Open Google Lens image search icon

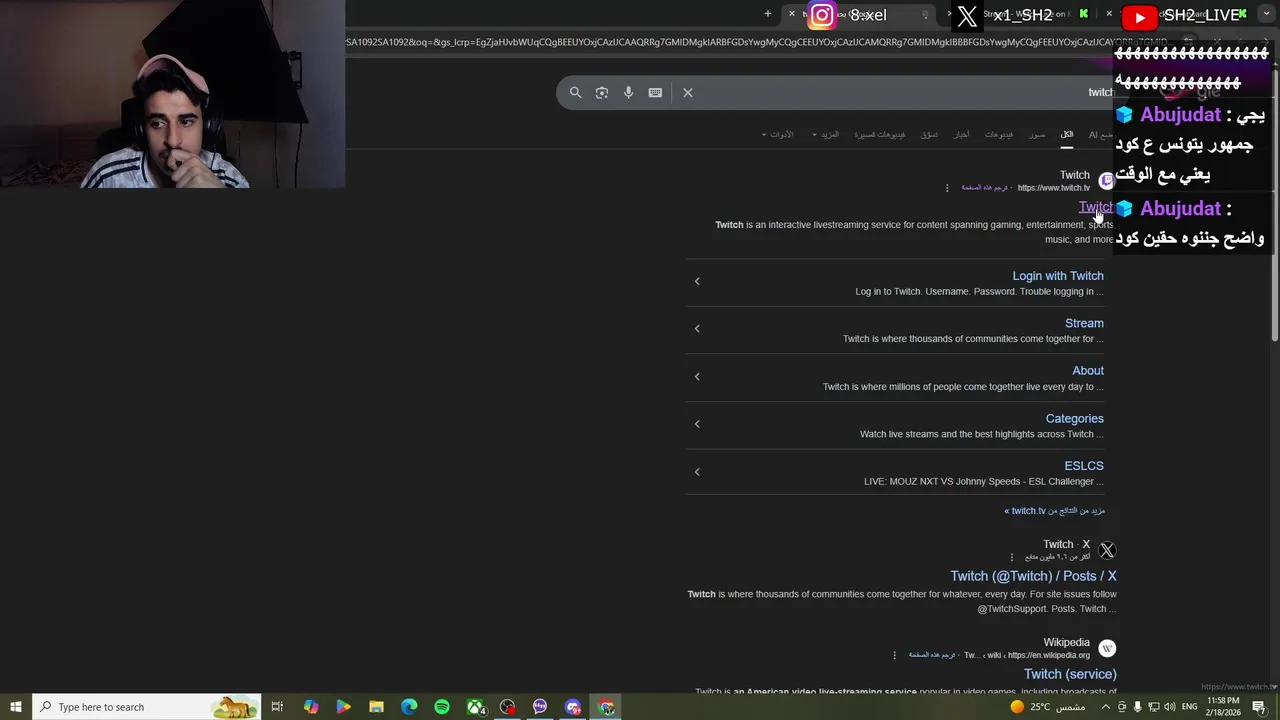click(602, 92)
